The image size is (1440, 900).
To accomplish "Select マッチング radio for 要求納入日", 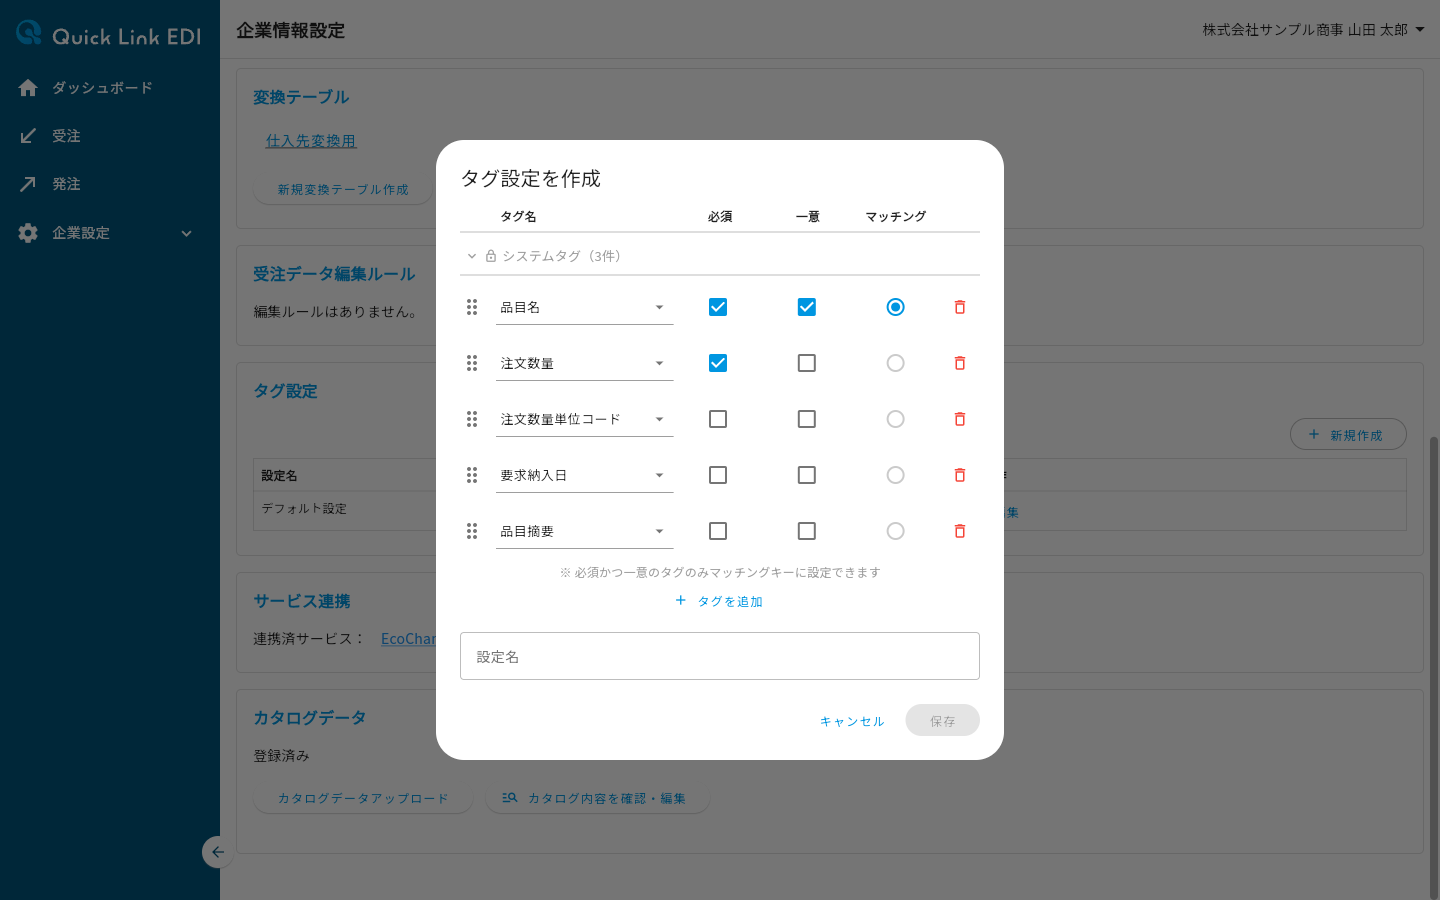I will (x=896, y=475).
